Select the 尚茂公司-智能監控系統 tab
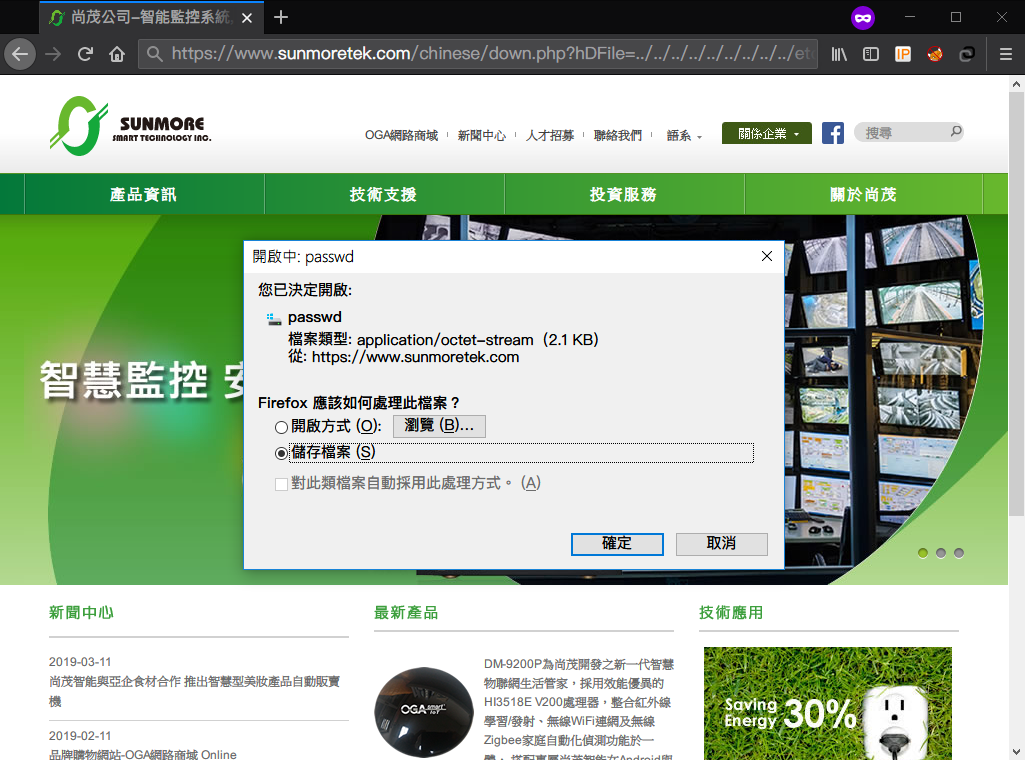Screen dimensions: 1025x760 [x=152, y=18]
